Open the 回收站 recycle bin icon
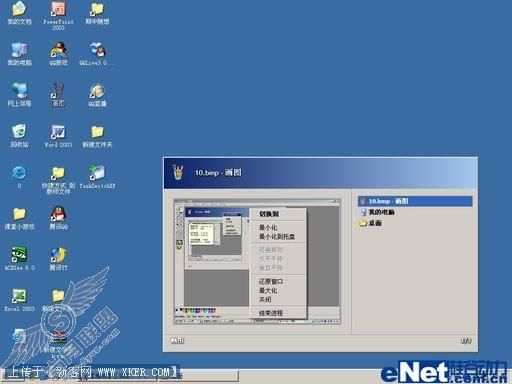 point(19,136)
